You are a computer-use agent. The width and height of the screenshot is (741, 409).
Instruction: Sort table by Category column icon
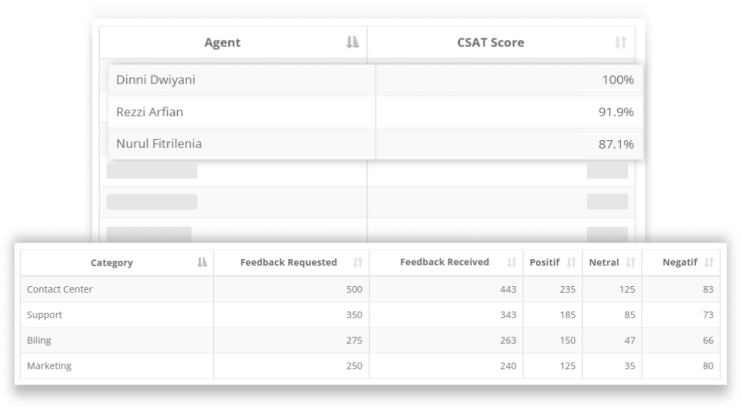[x=202, y=263]
